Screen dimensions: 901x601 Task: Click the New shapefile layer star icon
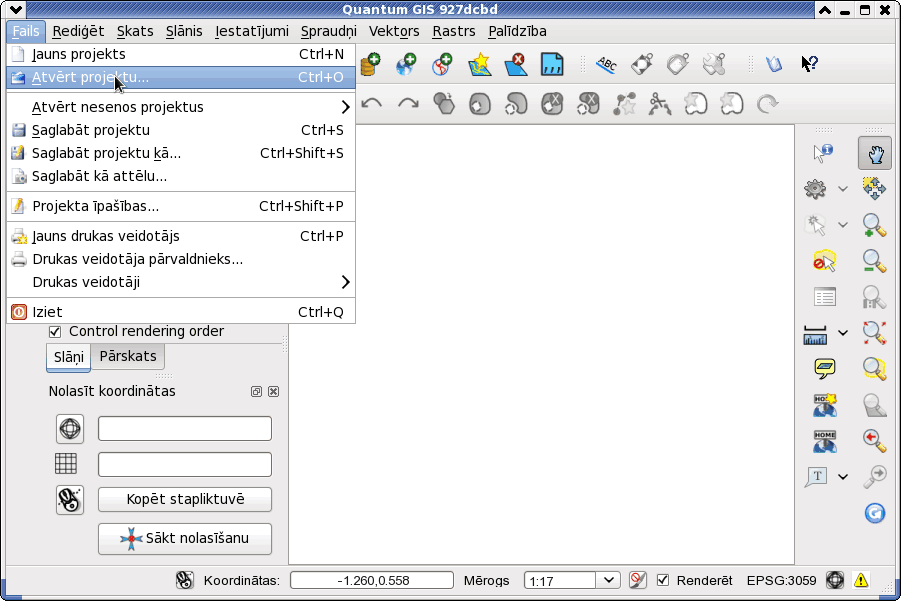pos(480,64)
